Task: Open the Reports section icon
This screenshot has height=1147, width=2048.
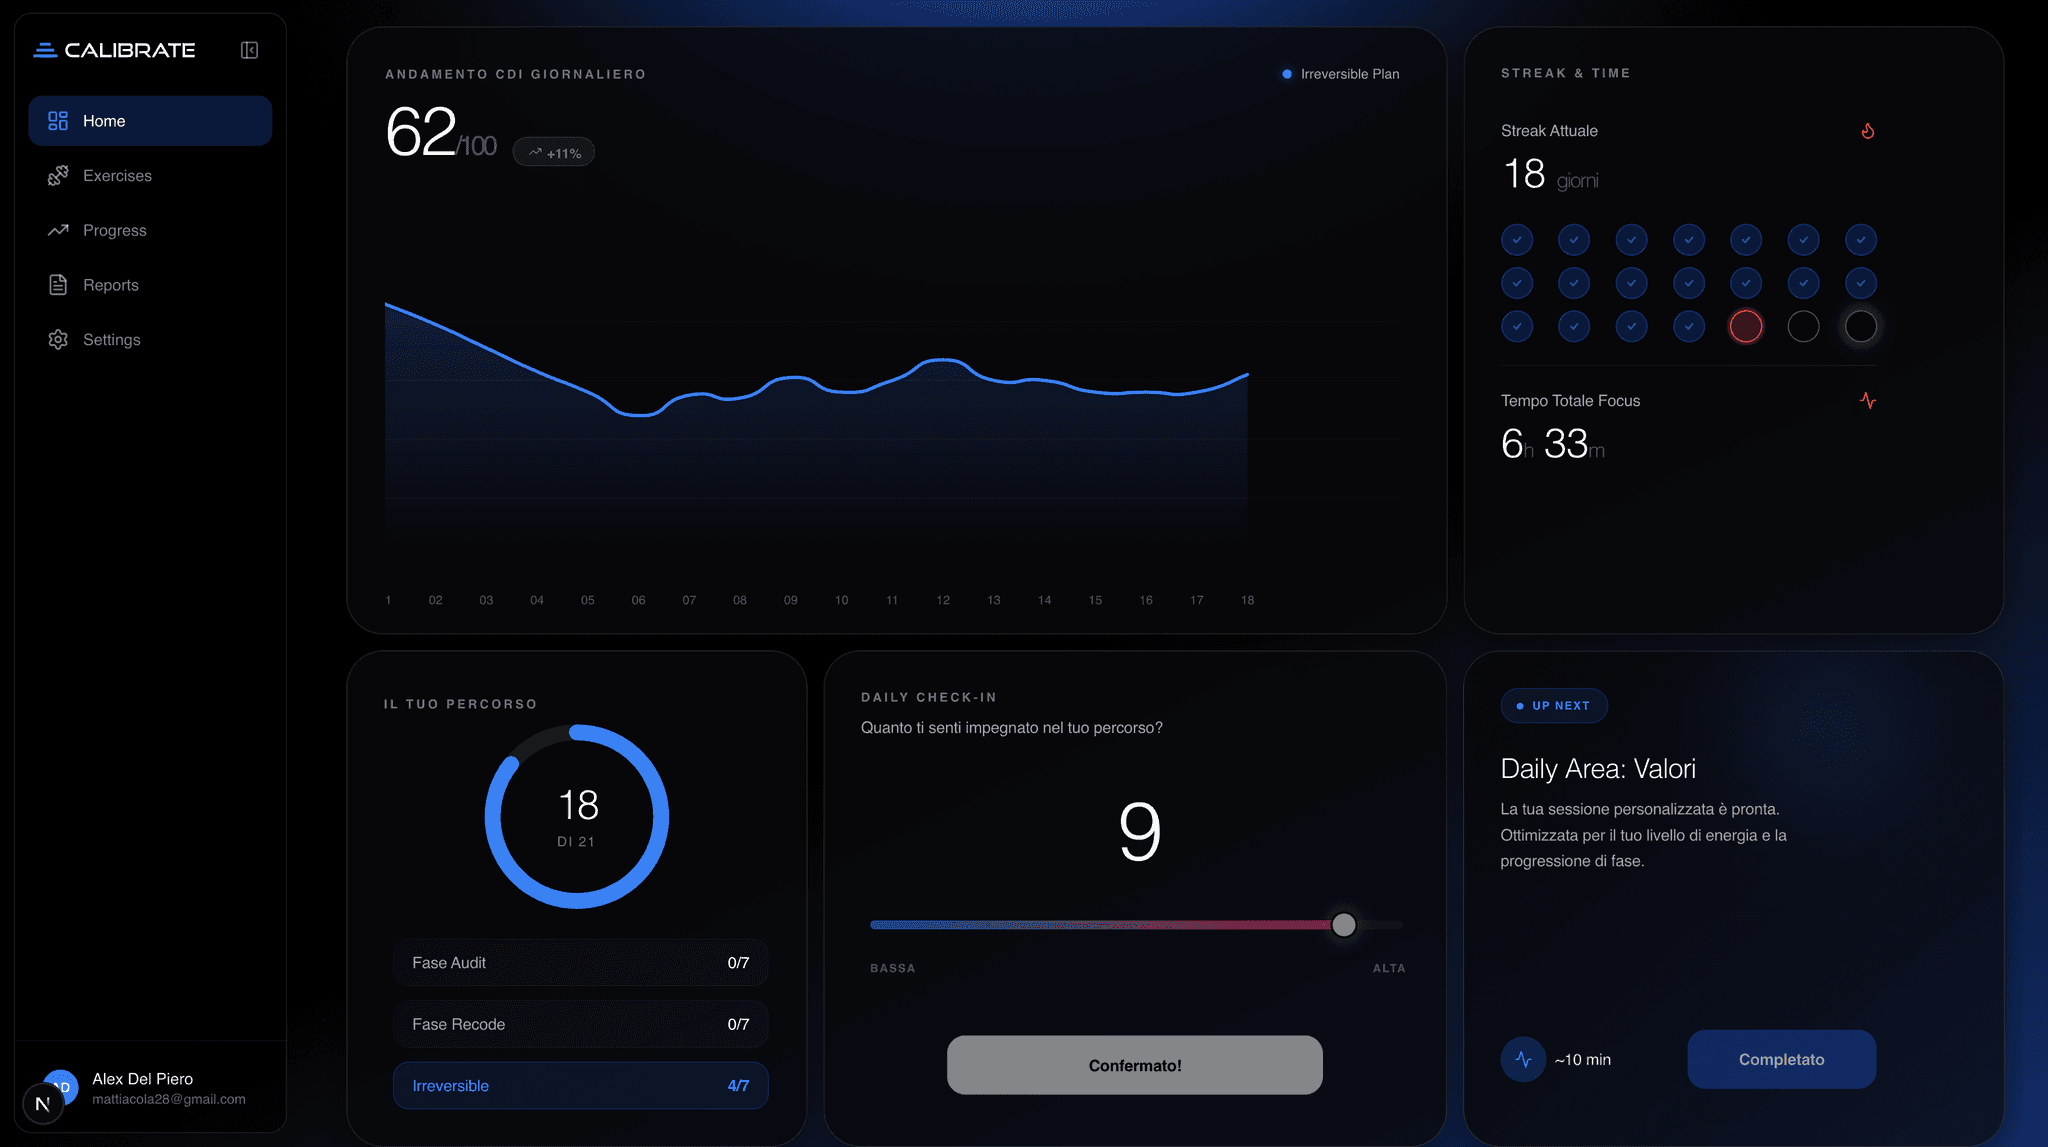Action: coord(59,284)
